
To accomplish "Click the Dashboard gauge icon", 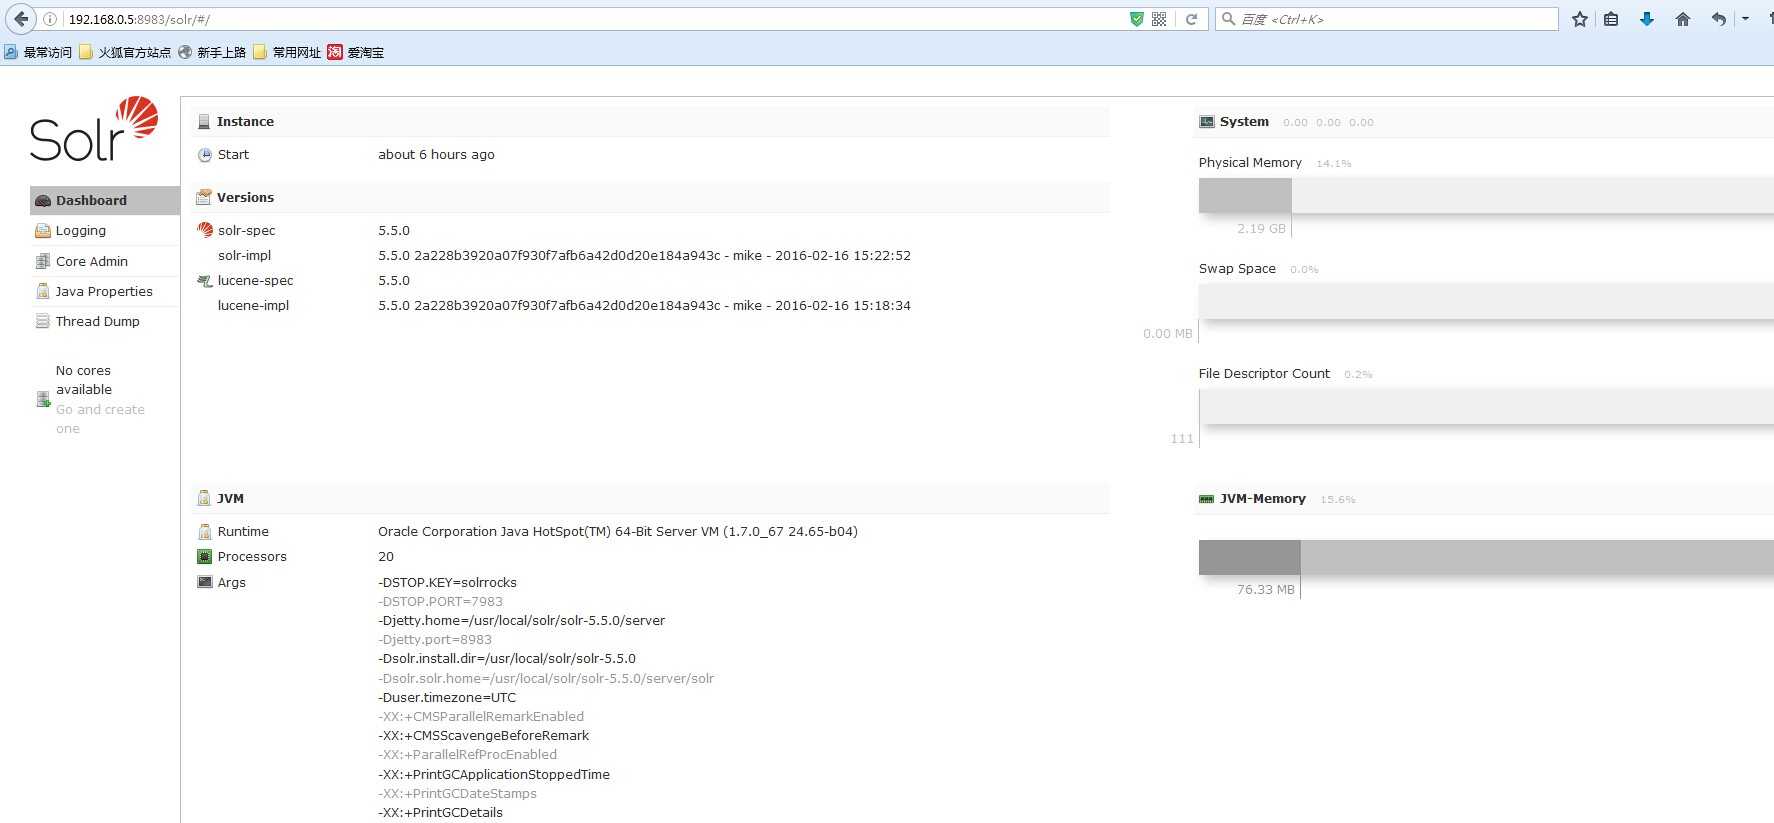I will click(43, 201).
